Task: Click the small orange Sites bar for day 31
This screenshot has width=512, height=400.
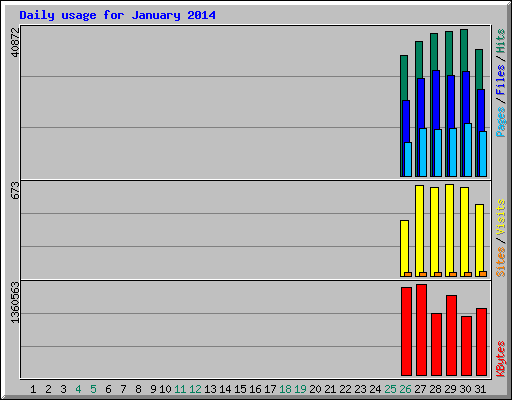Action: [x=483, y=274]
